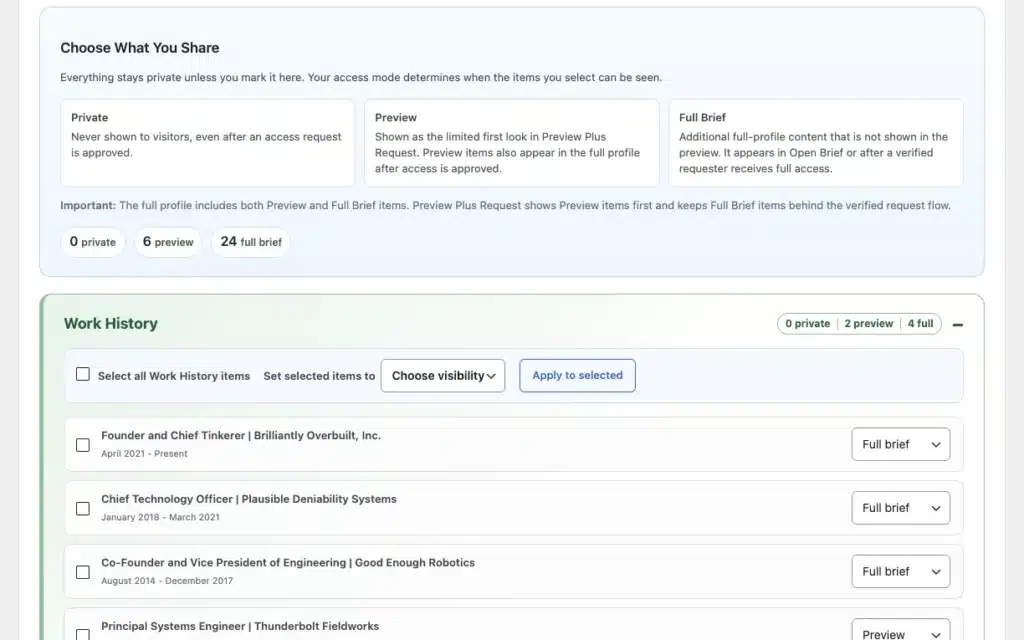This screenshot has width=1024, height=640.
Task: Click the 'Important:' note text
Action: (505, 206)
